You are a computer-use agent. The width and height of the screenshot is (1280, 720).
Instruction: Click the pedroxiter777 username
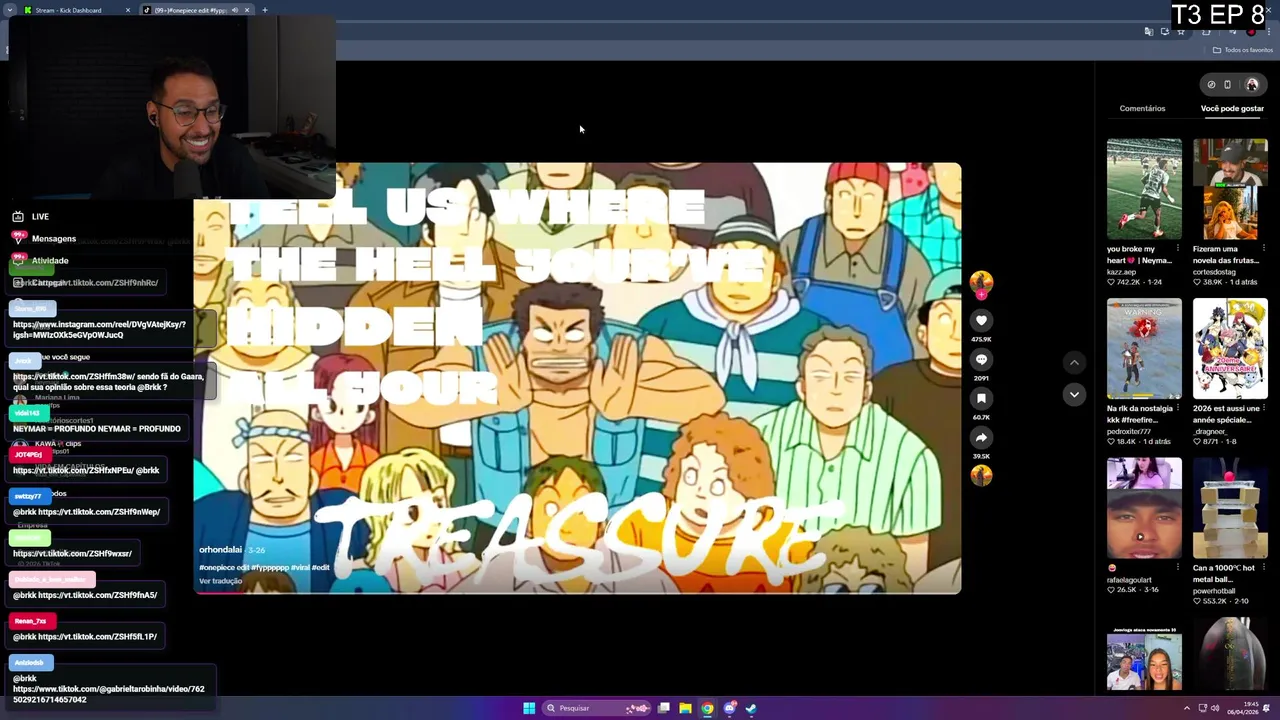tap(1129, 430)
